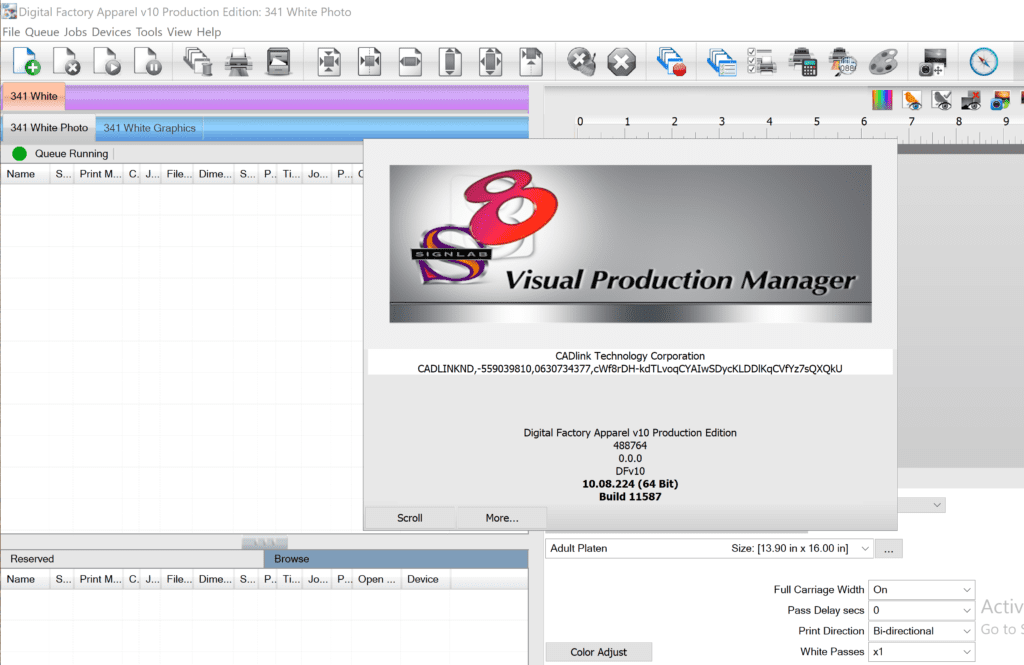The width and height of the screenshot is (1024, 665).
Task: Click the More... button in the About dialog
Action: tap(502, 517)
